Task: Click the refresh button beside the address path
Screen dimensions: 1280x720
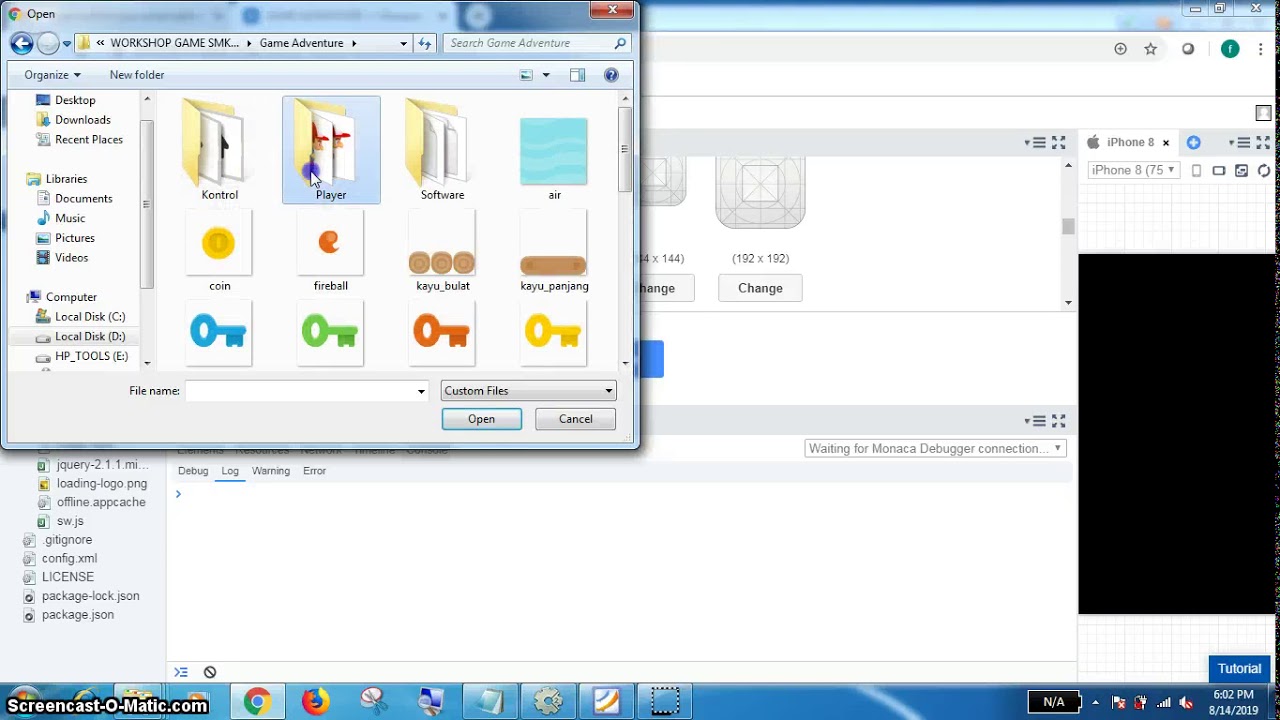Action: [x=425, y=43]
